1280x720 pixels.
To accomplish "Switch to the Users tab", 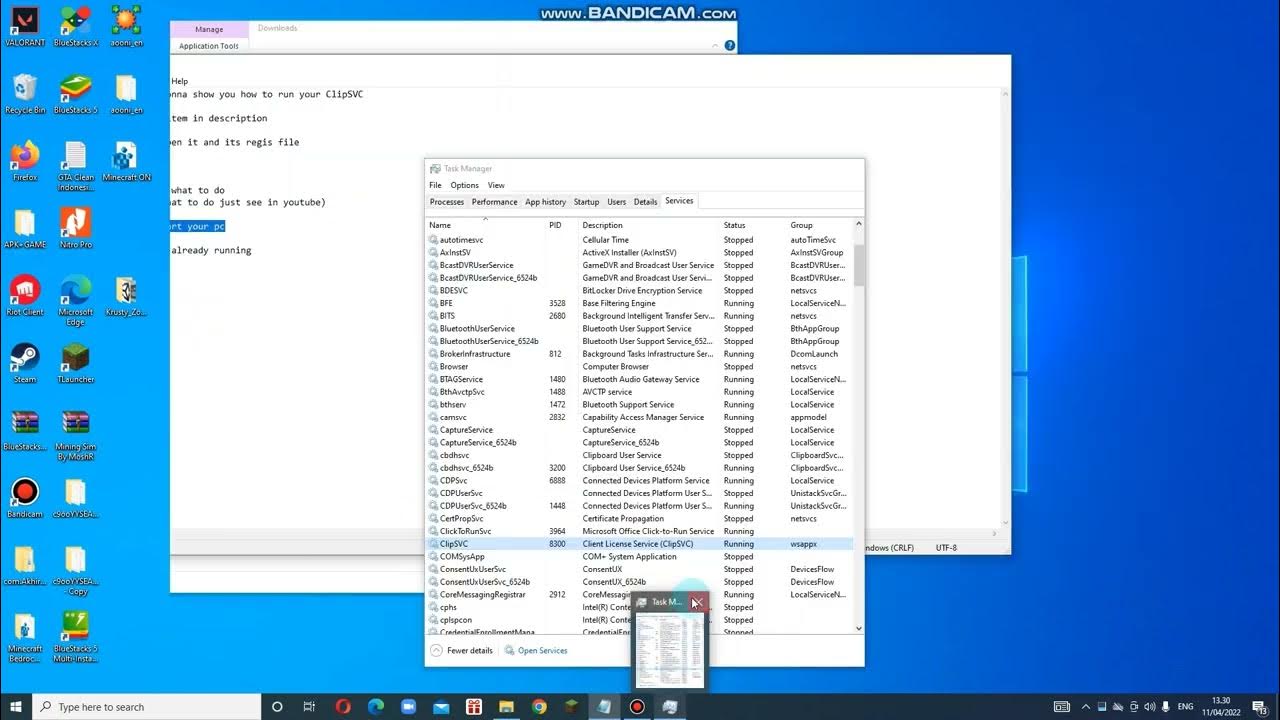I will tap(617, 202).
